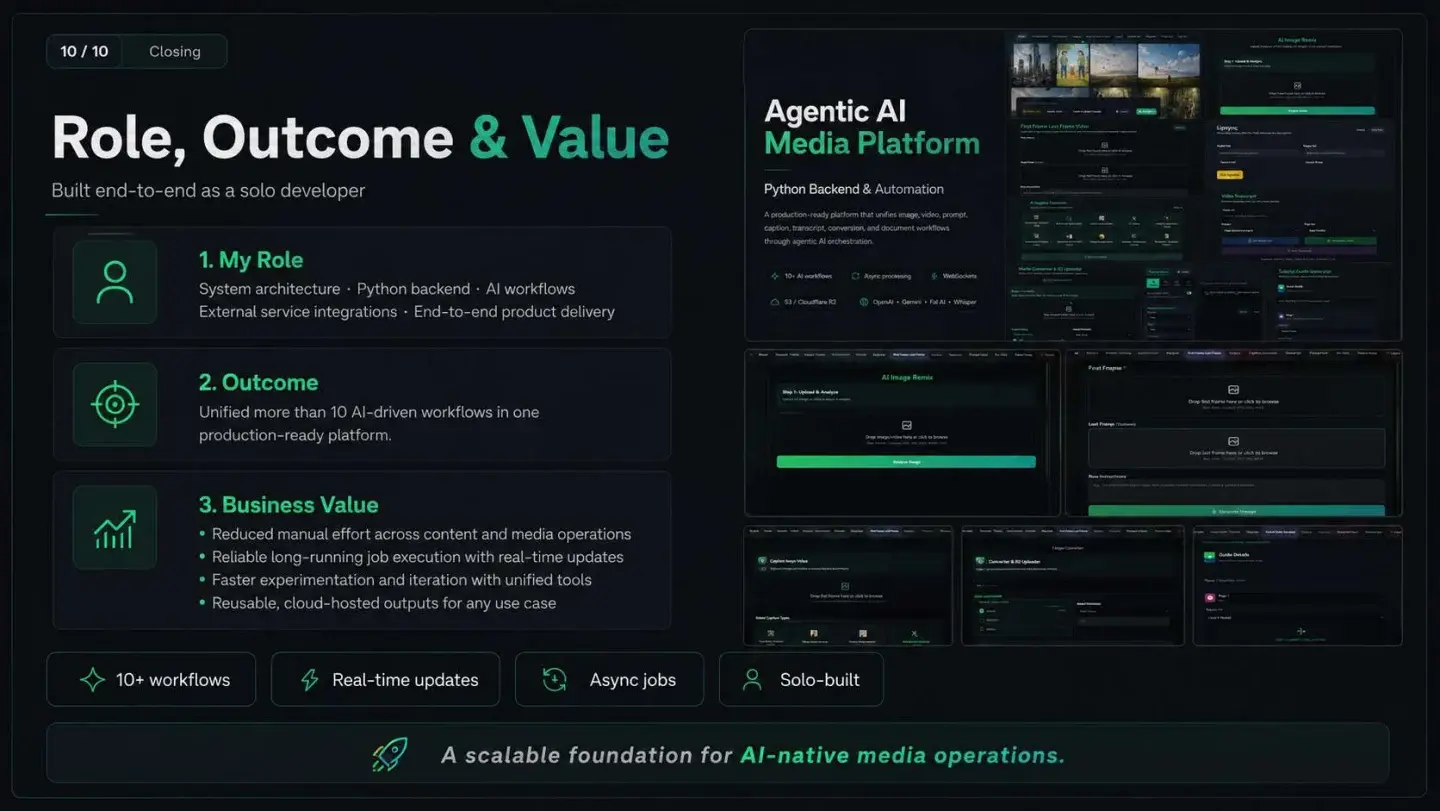This screenshot has height=811, width=1440.
Task: Click the bullet about reusable cloud-hosted outputs
Action: (x=377, y=603)
